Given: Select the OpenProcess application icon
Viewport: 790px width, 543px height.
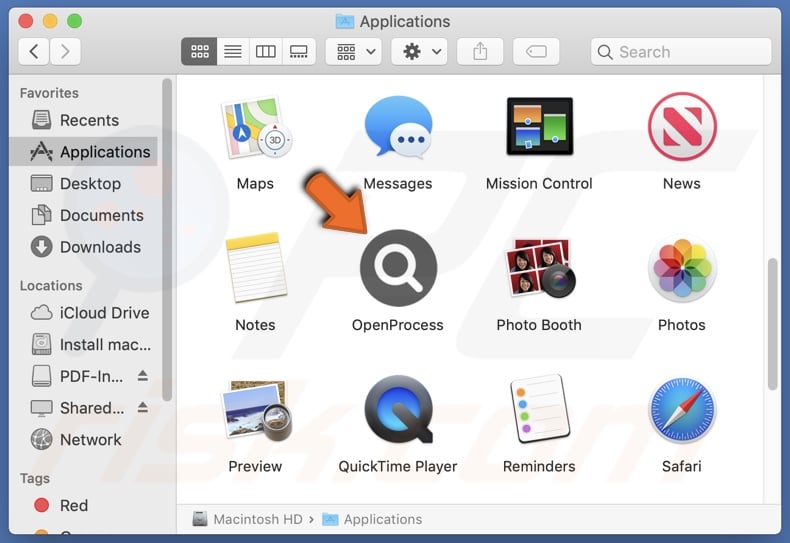Looking at the screenshot, I should [x=398, y=267].
